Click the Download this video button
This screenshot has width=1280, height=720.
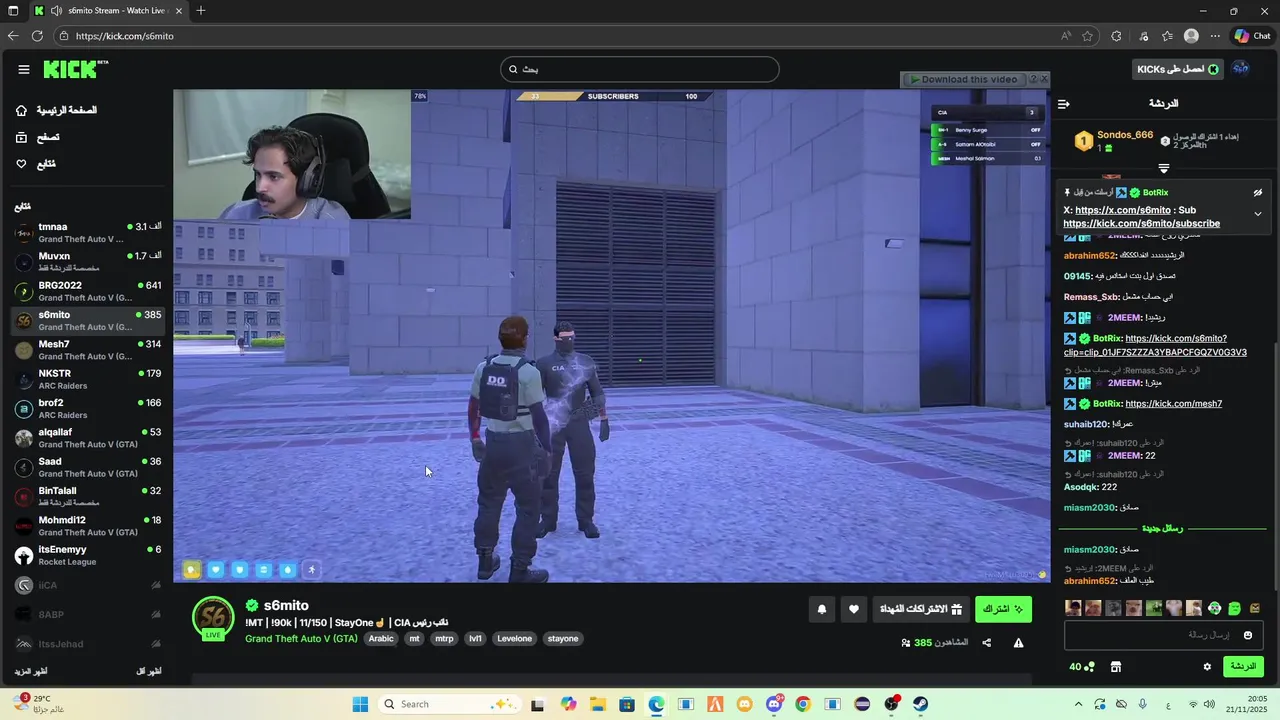tap(963, 79)
